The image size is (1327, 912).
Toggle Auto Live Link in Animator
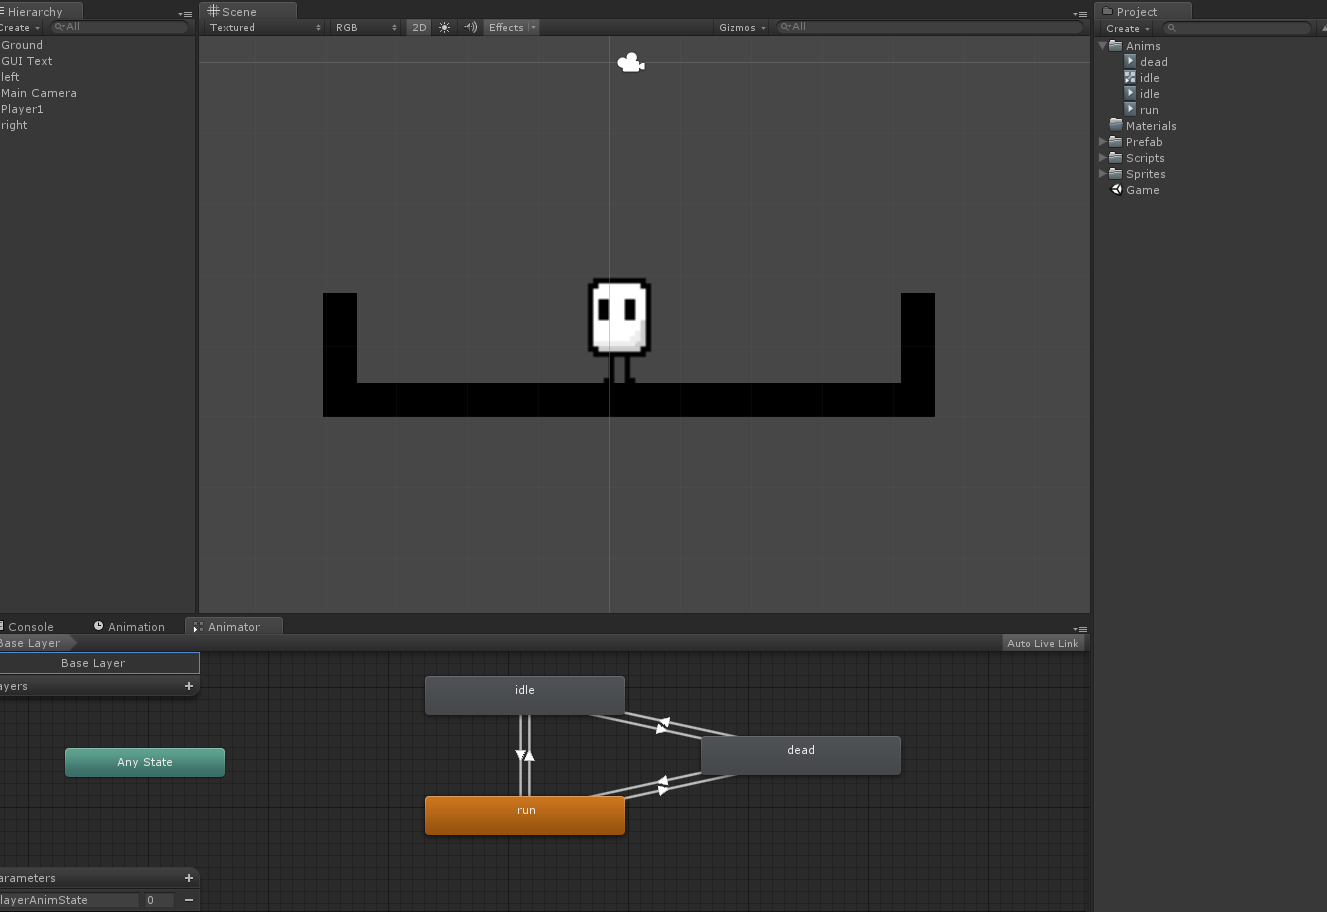click(x=1043, y=643)
